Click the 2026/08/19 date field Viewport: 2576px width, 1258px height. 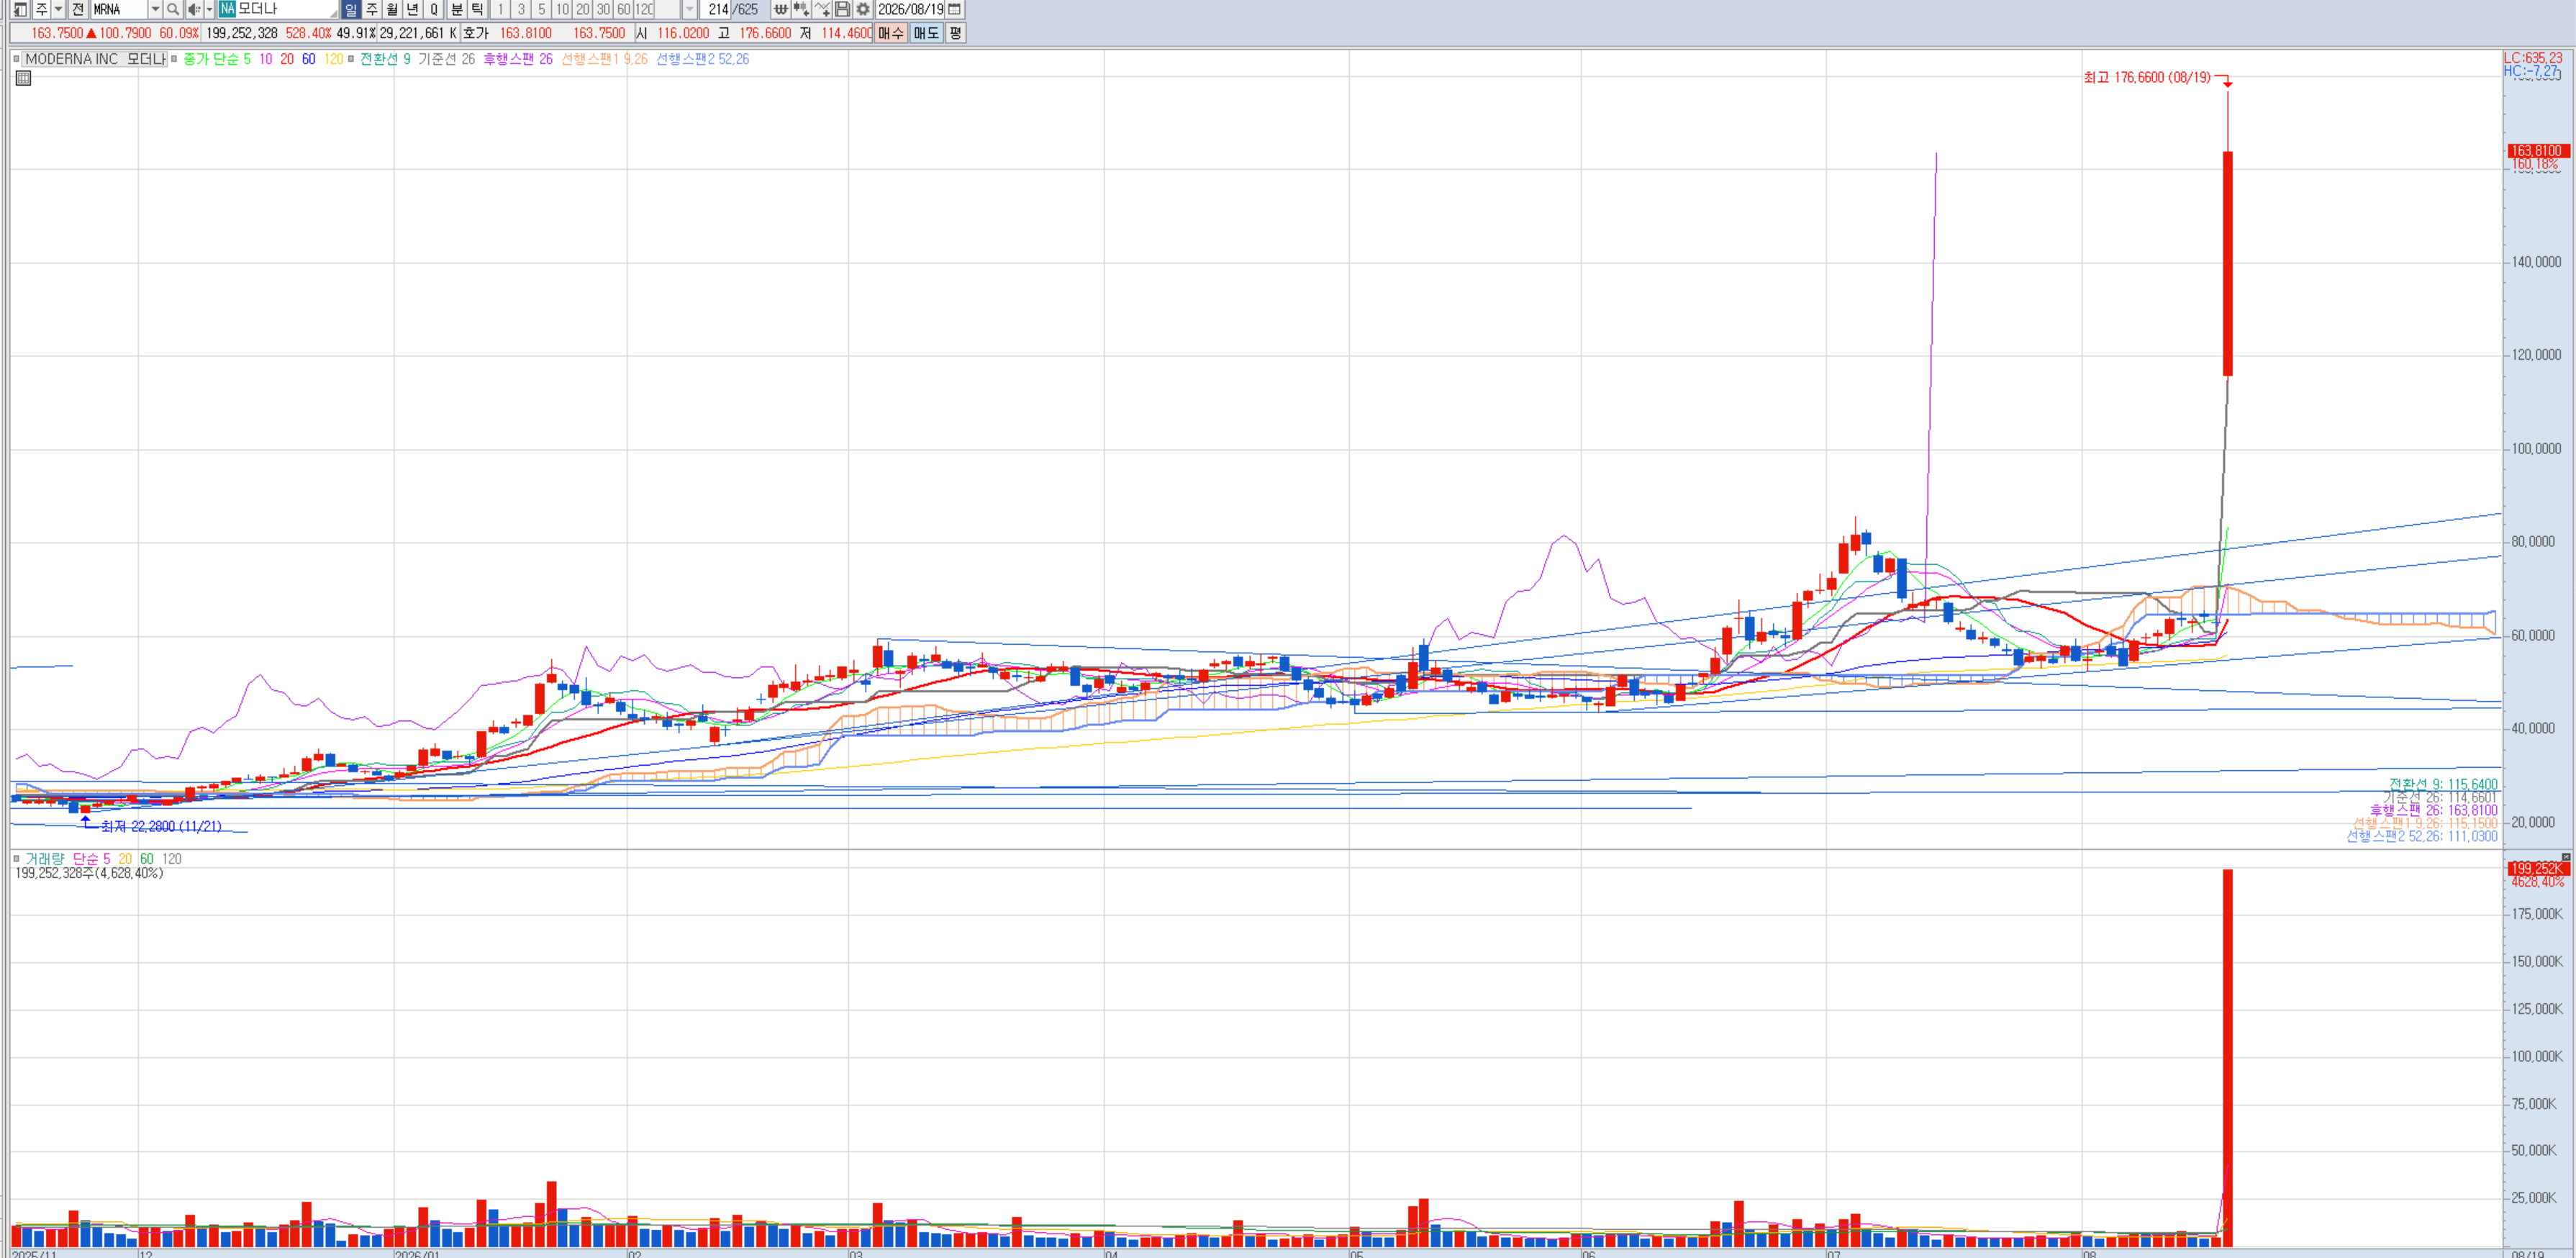(911, 9)
